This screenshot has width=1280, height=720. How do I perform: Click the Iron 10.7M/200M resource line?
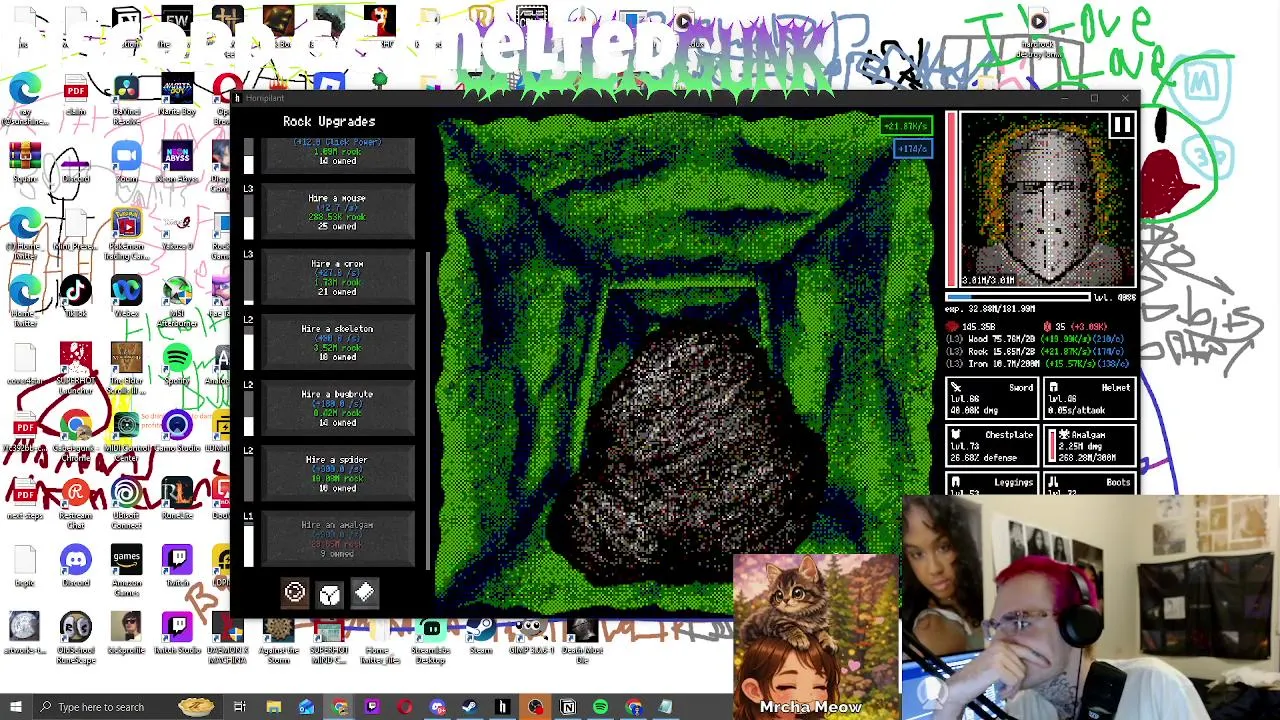pyautogui.click(x=1040, y=363)
